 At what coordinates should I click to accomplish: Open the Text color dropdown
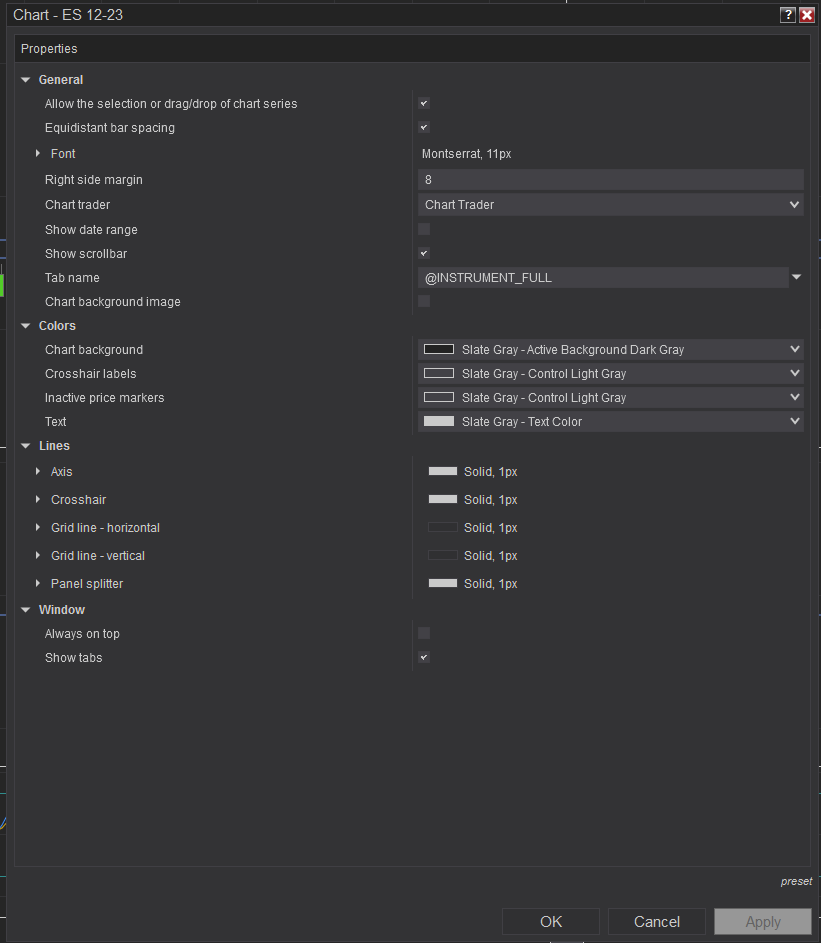610,422
